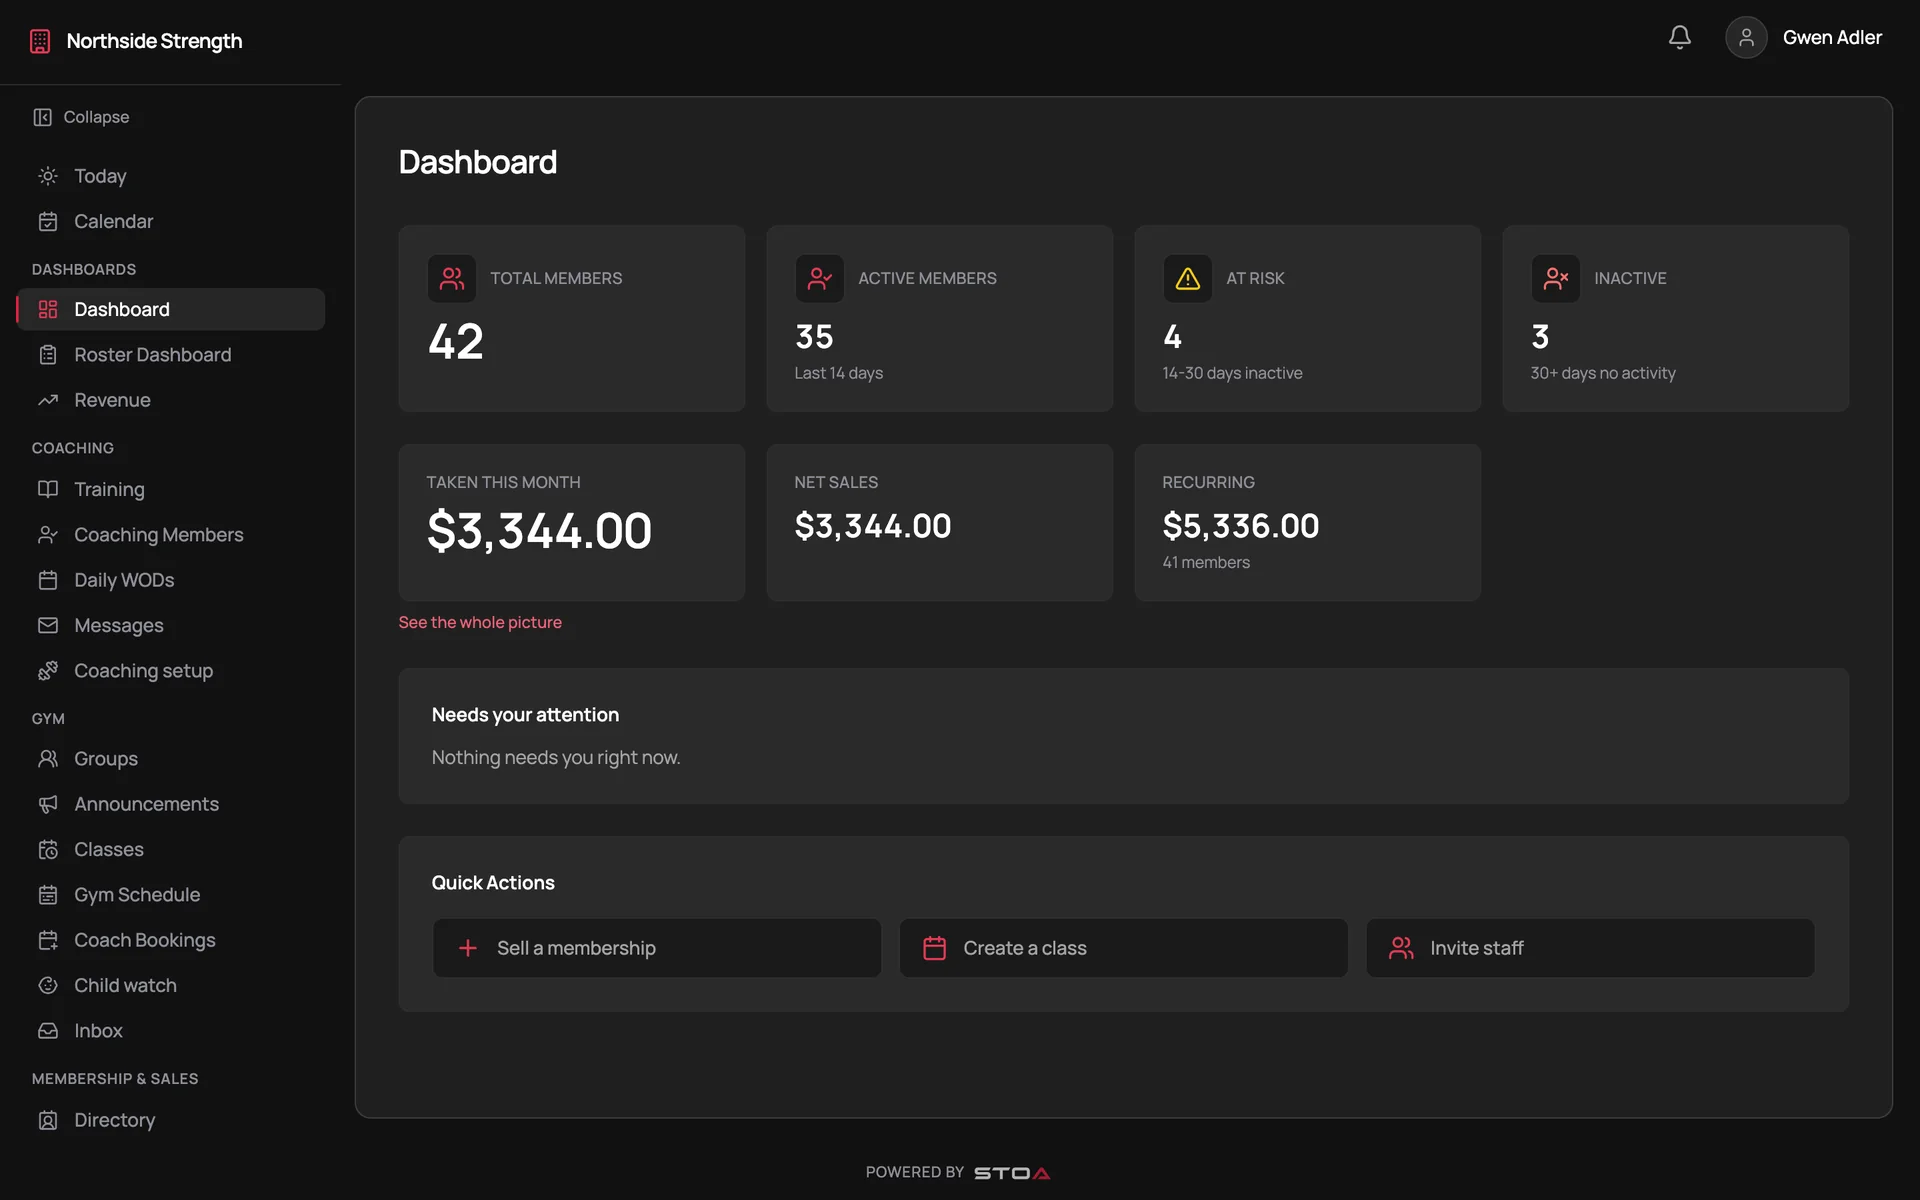Click Create a class button
The width and height of the screenshot is (1920, 1200).
click(x=1123, y=948)
